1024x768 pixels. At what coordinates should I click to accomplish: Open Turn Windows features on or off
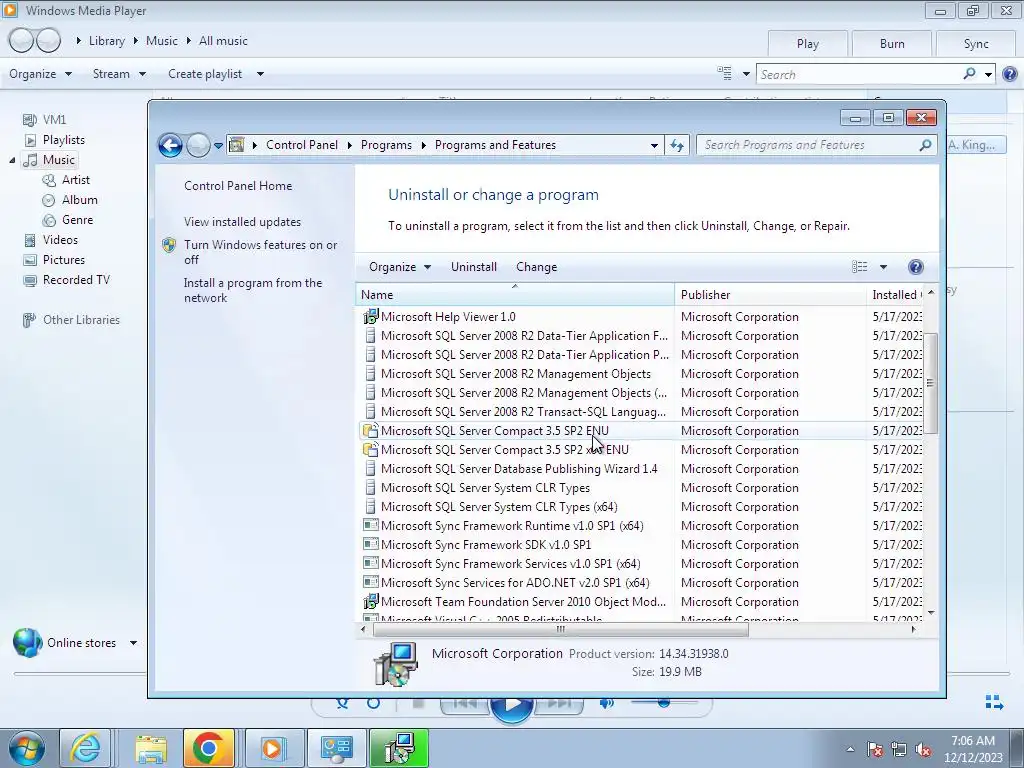[260, 252]
